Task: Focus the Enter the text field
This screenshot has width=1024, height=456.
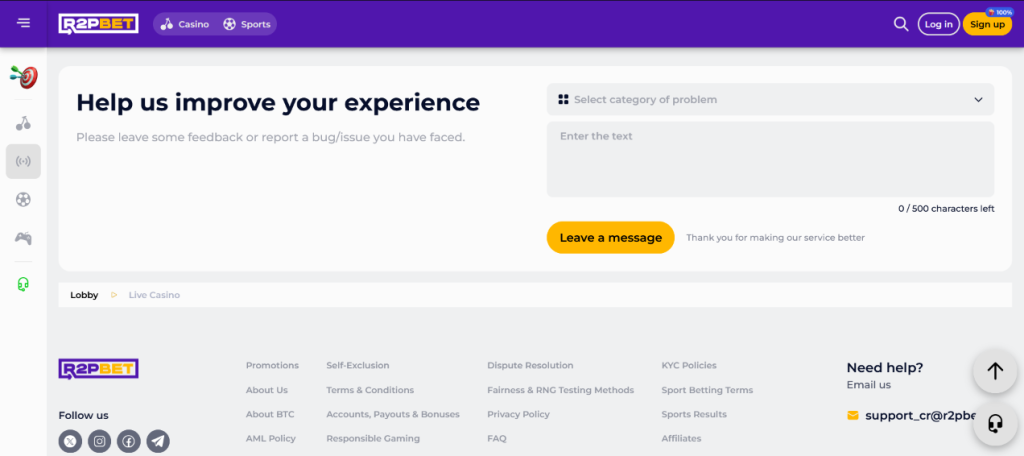Action: tap(770, 159)
